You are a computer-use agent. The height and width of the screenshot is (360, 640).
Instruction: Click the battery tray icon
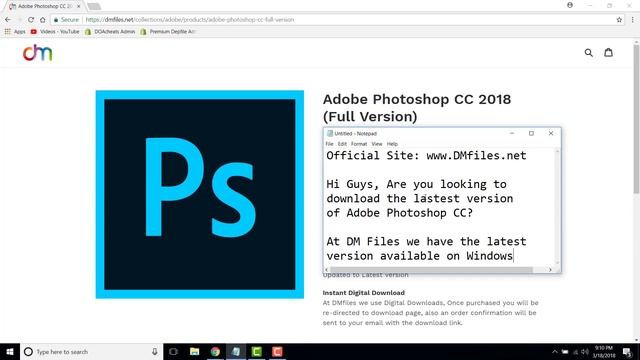point(565,351)
